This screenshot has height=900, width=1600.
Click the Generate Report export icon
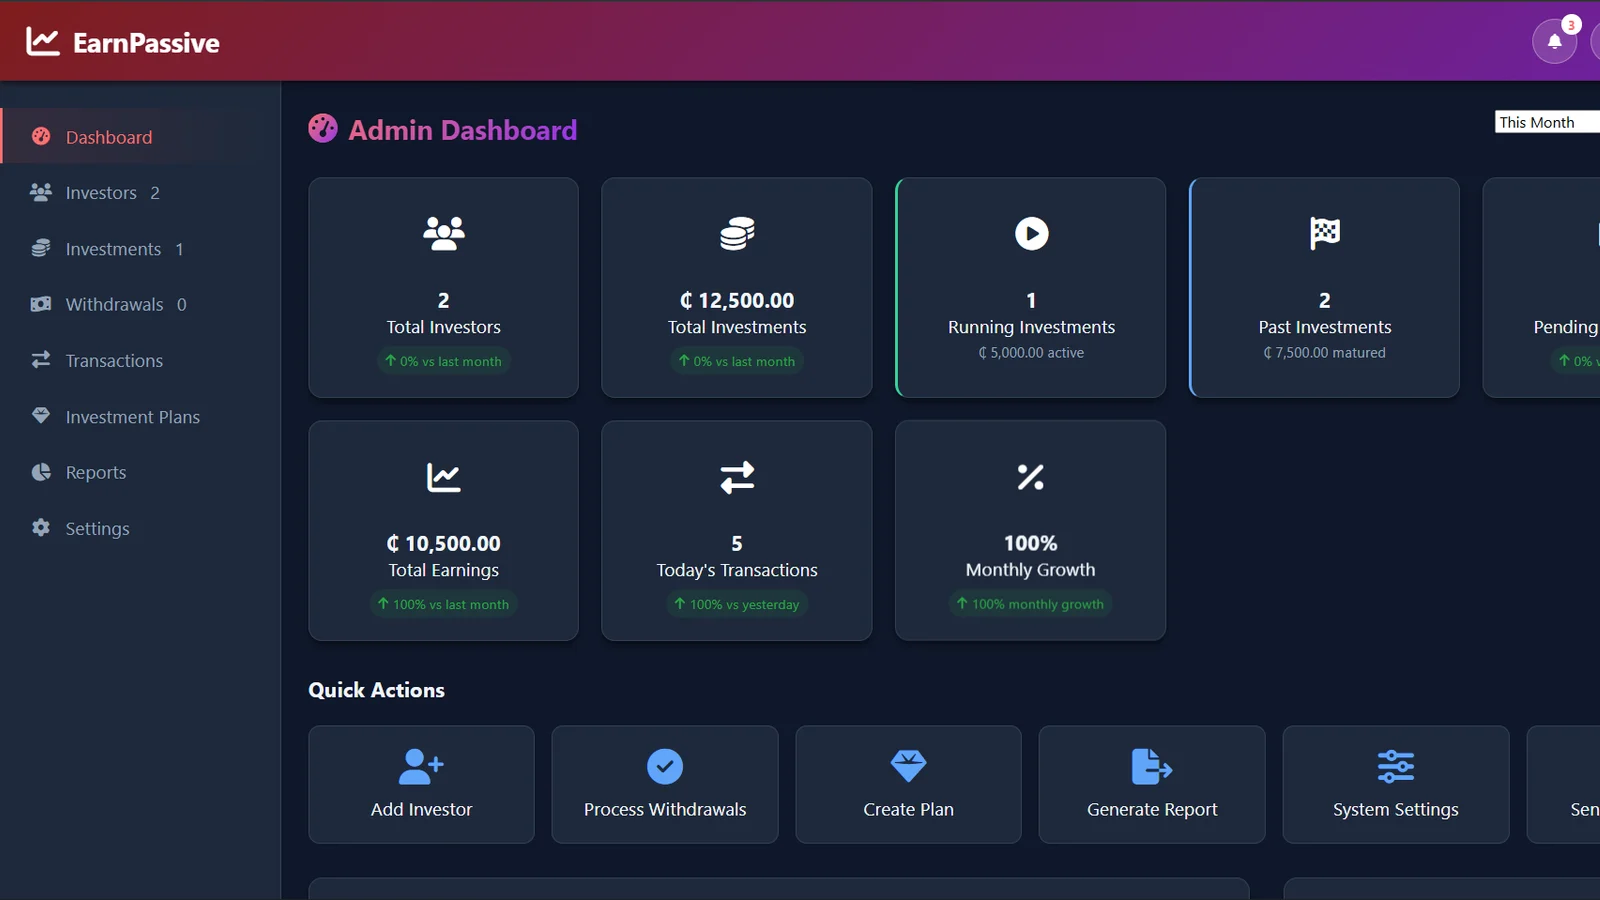click(x=1152, y=766)
